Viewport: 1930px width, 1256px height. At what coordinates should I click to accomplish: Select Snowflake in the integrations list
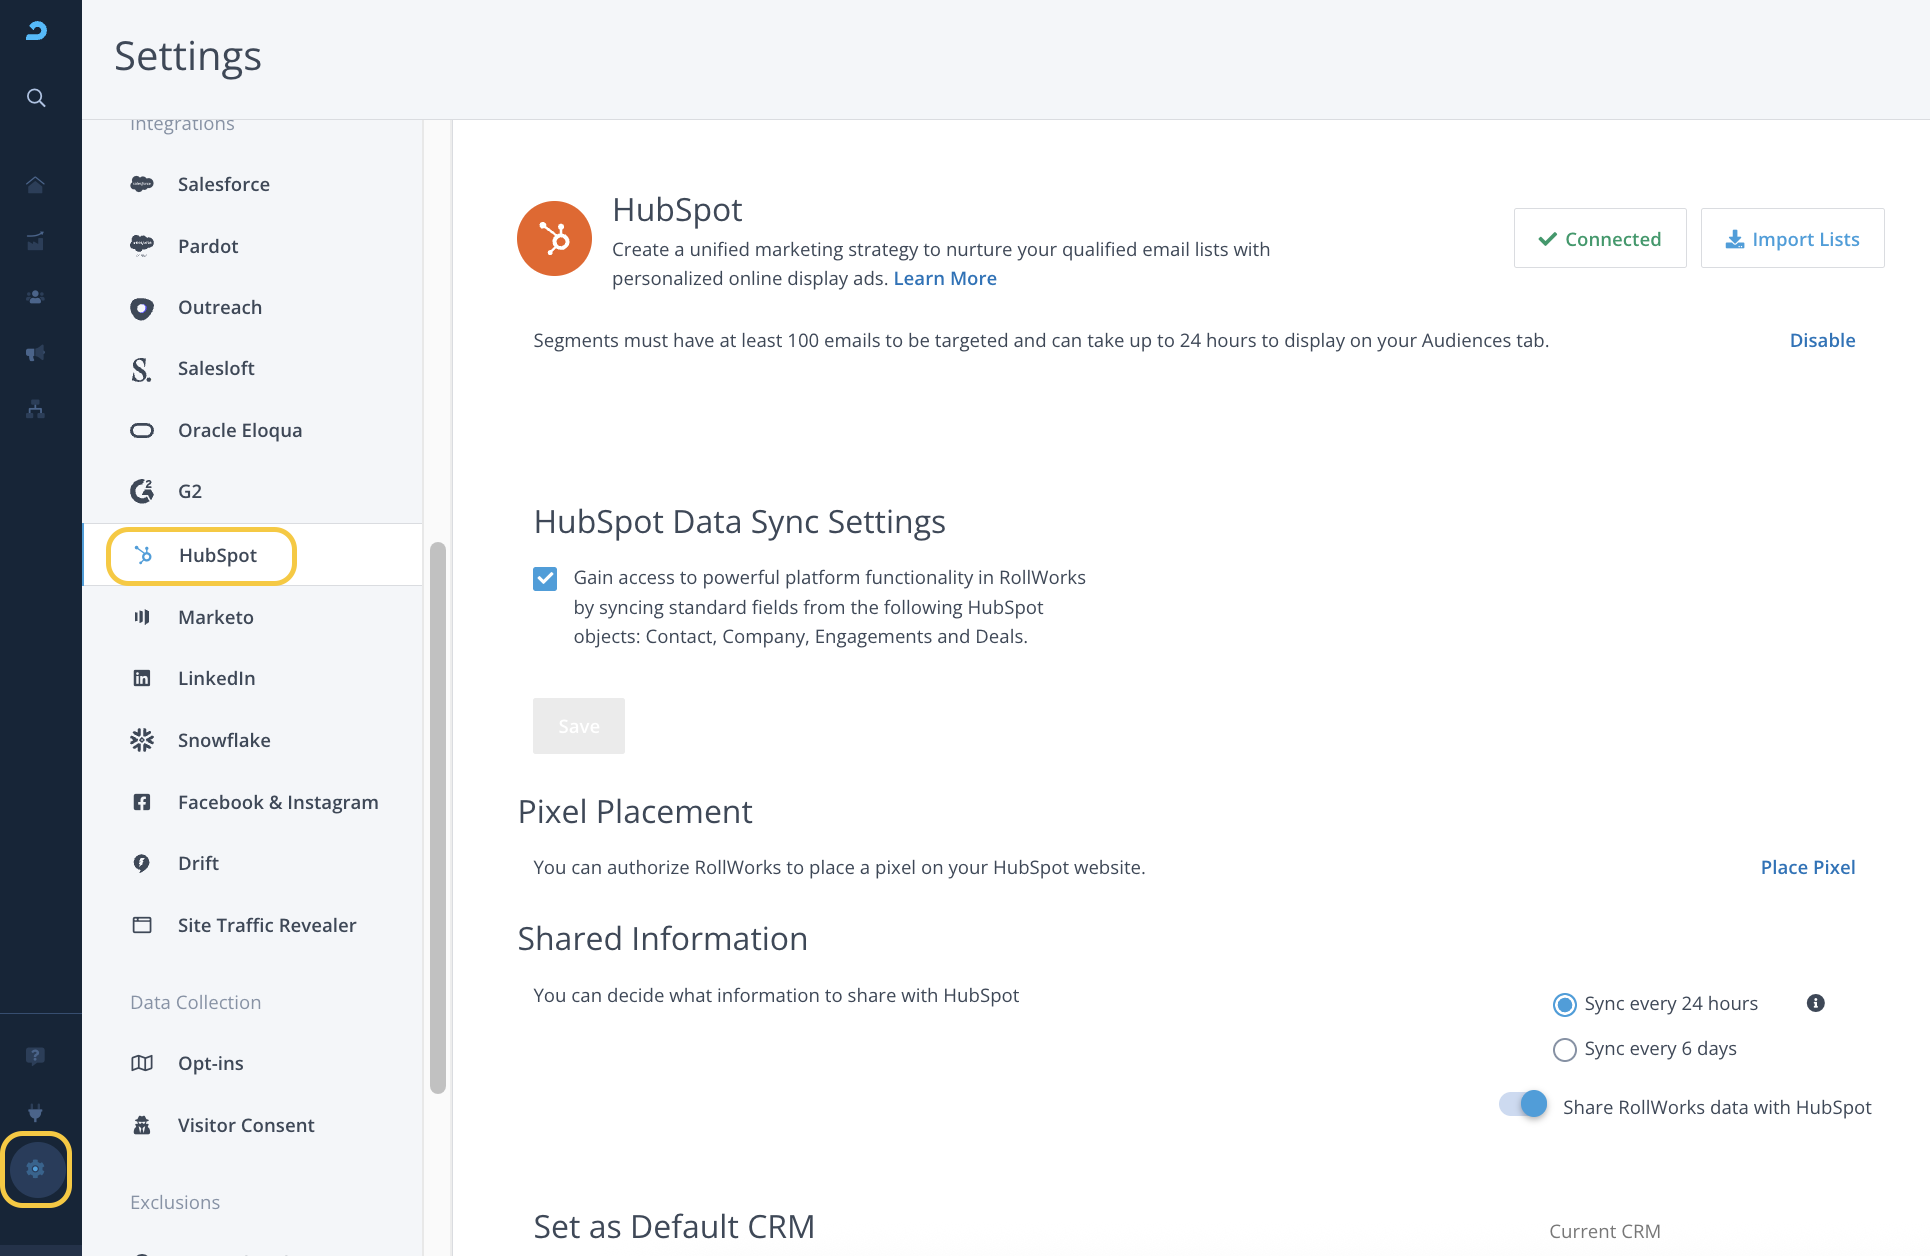click(224, 740)
